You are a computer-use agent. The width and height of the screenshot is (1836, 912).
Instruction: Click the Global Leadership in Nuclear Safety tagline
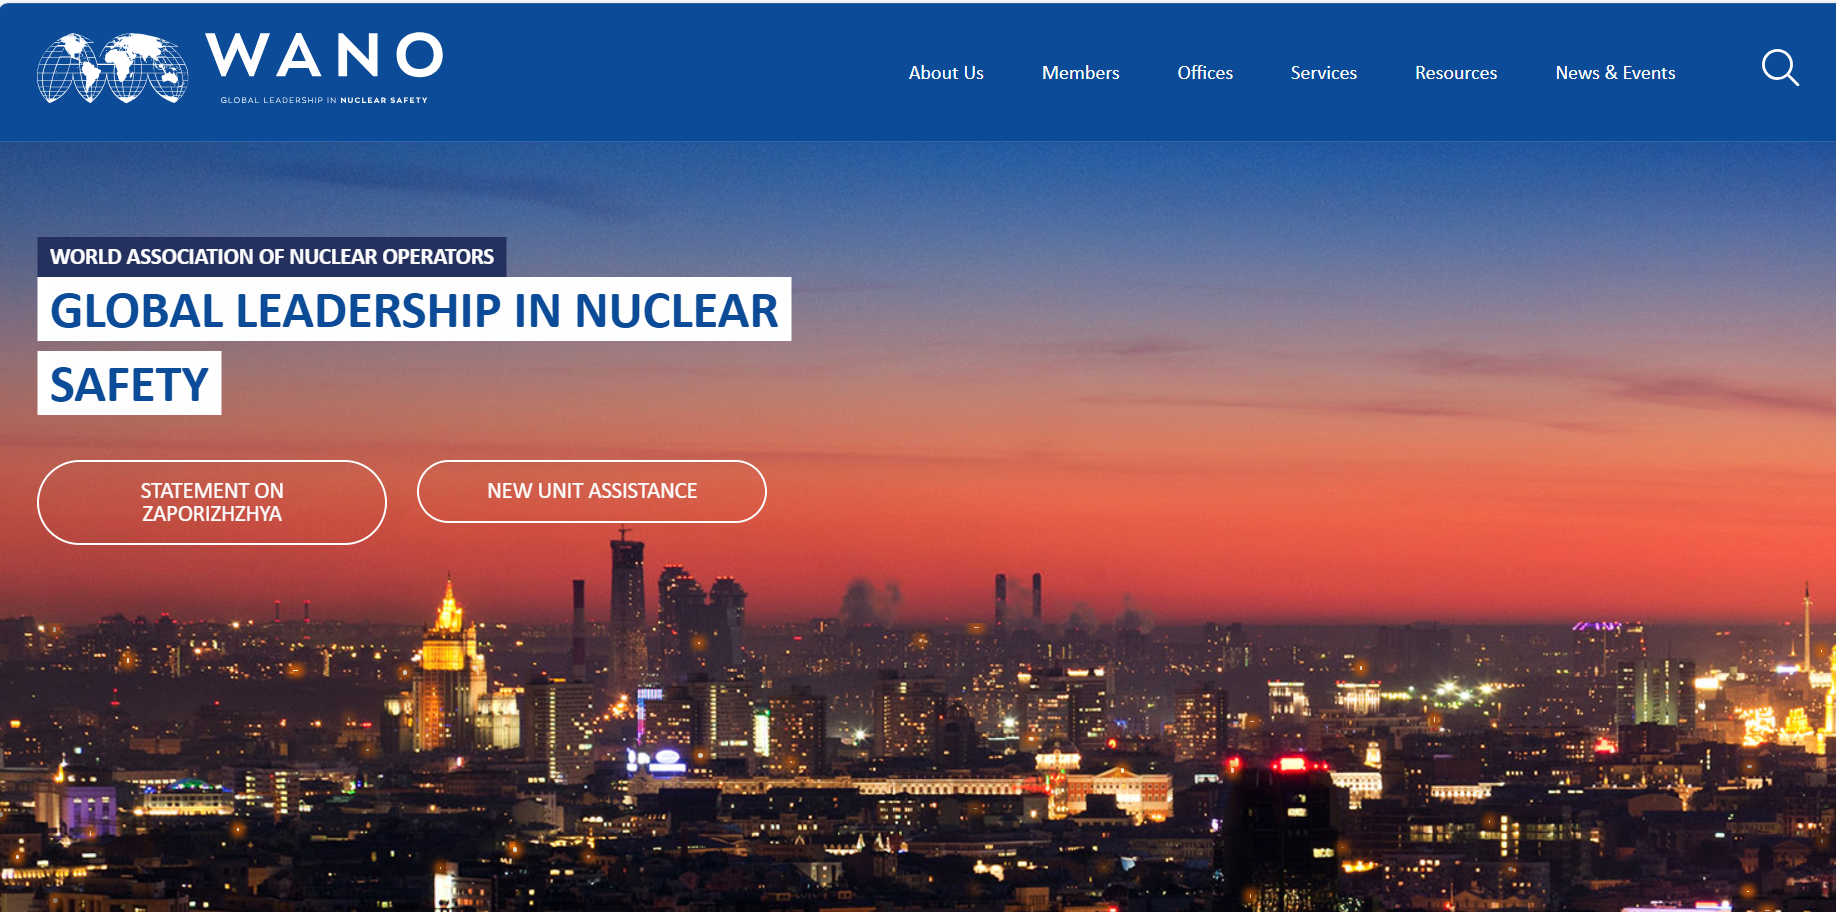click(x=322, y=99)
